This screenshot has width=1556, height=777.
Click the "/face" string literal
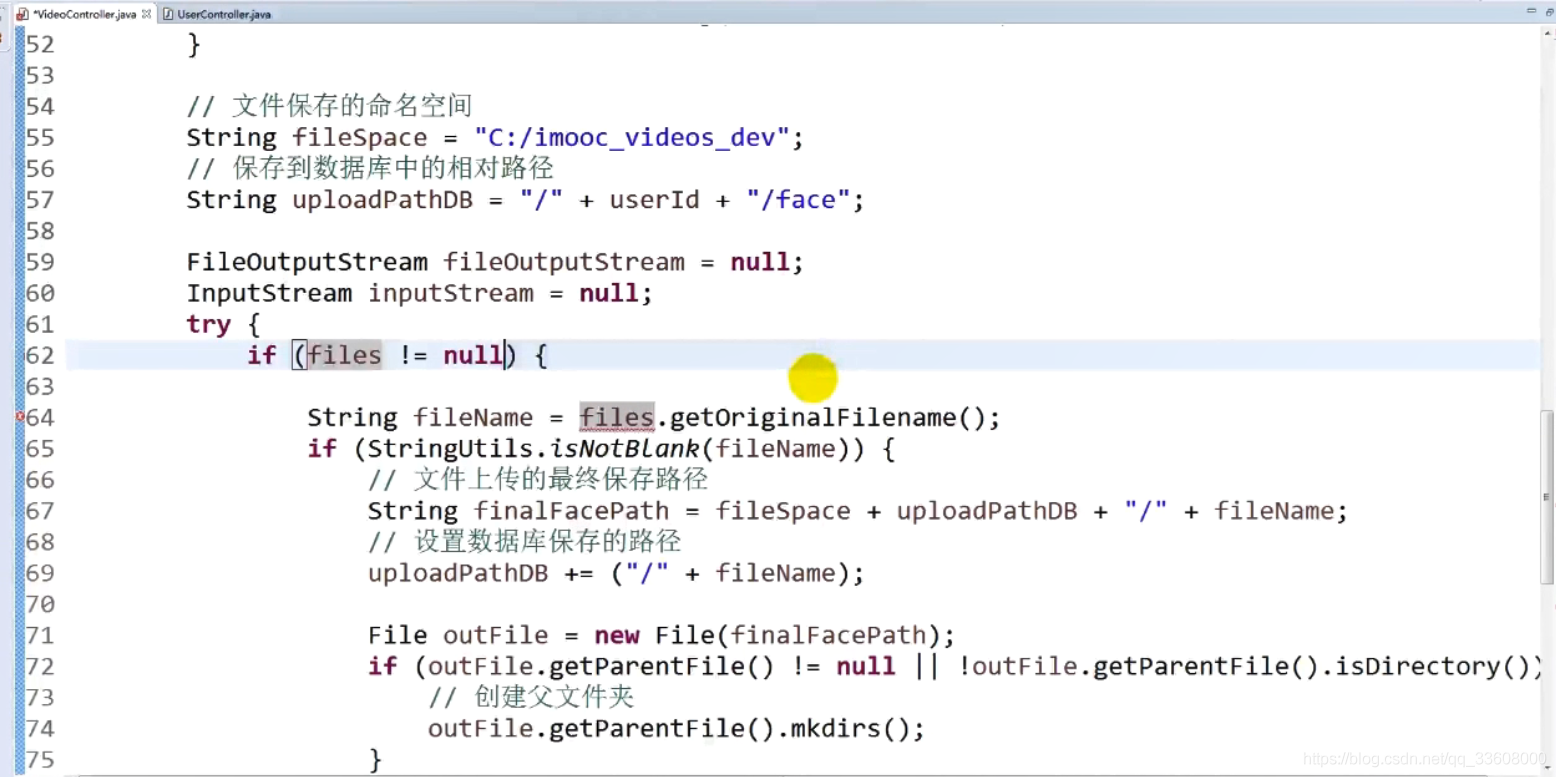pos(798,200)
